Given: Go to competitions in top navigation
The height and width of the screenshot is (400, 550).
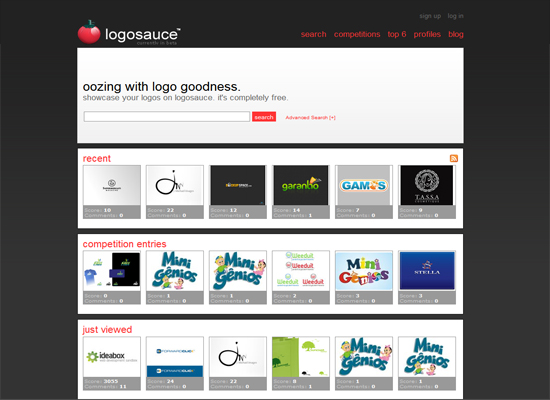Looking at the screenshot, I should pyautogui.click(x=357, y=34).
